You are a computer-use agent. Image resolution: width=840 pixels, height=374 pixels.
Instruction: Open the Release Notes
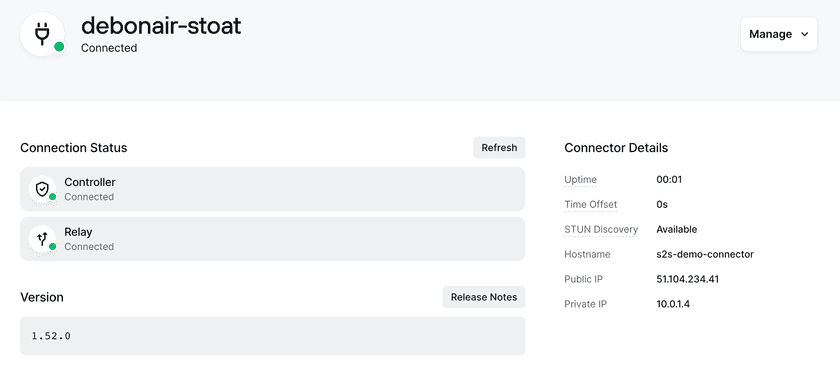tap(484, 297)
